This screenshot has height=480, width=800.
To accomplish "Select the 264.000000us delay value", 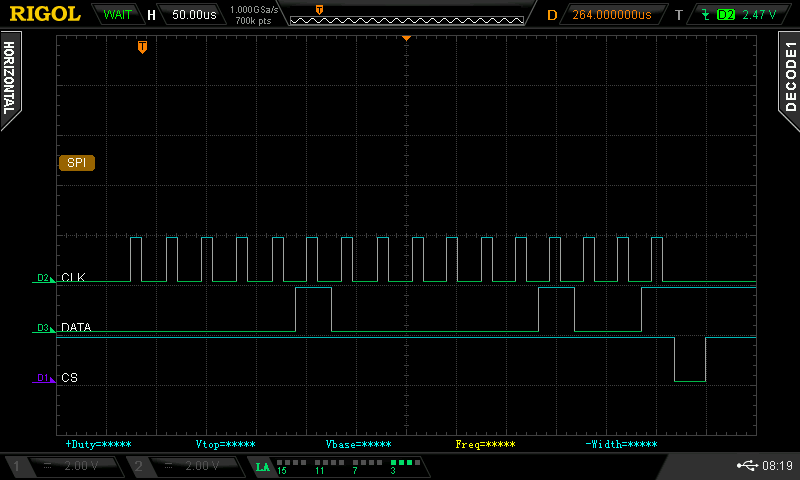I will click(612, 15).
